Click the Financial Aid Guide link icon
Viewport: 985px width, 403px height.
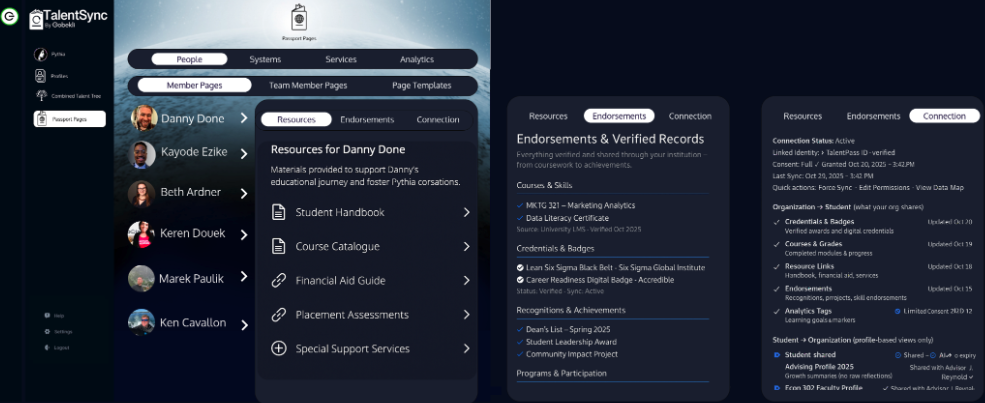point(279,281)
